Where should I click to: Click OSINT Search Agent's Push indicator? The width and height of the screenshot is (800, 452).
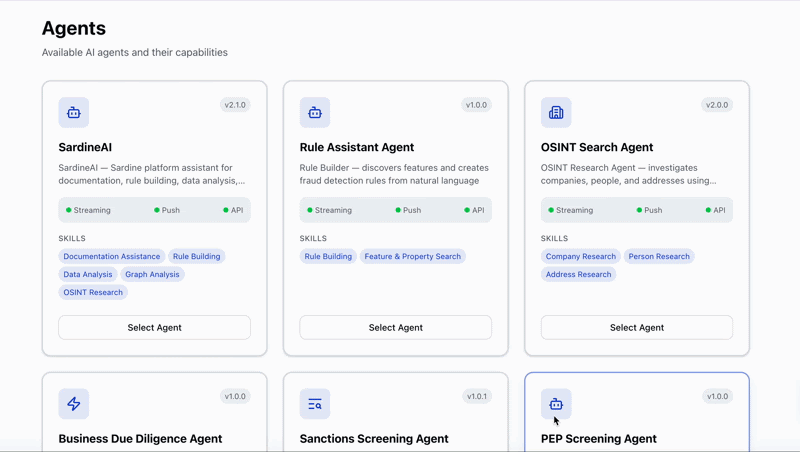tap(649, 210)
